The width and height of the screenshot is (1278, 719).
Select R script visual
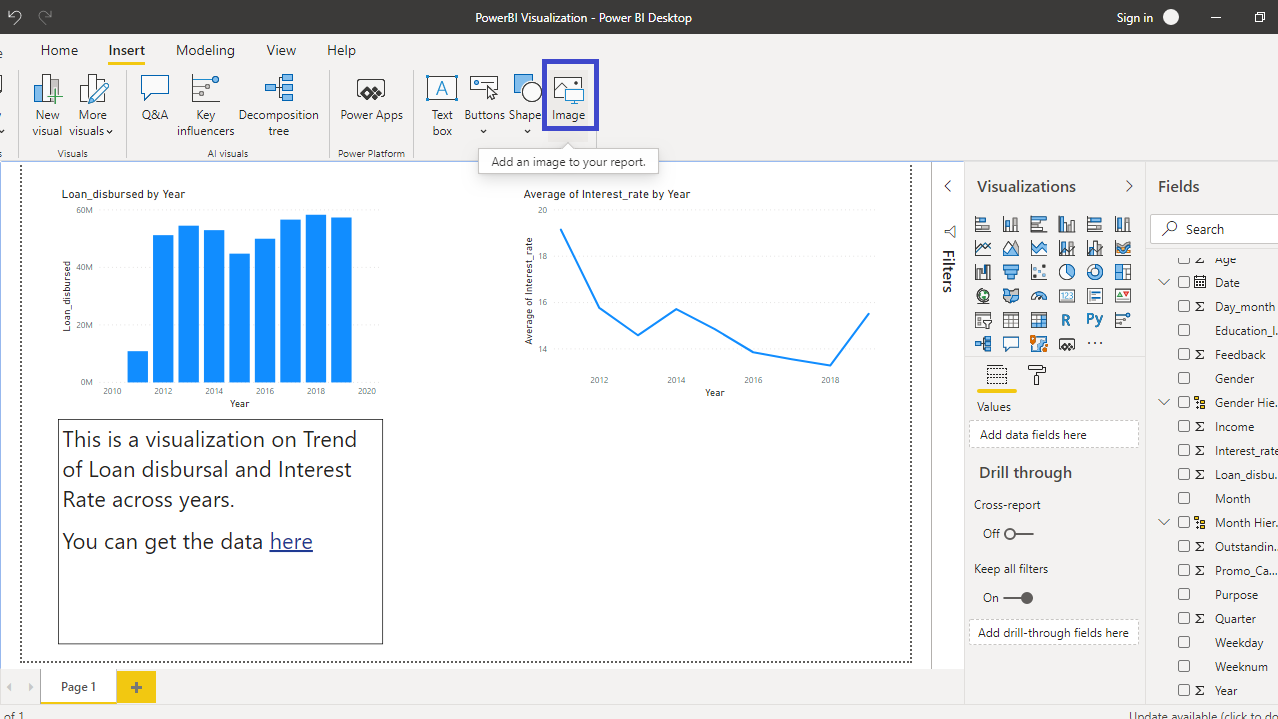(1067, 320)
